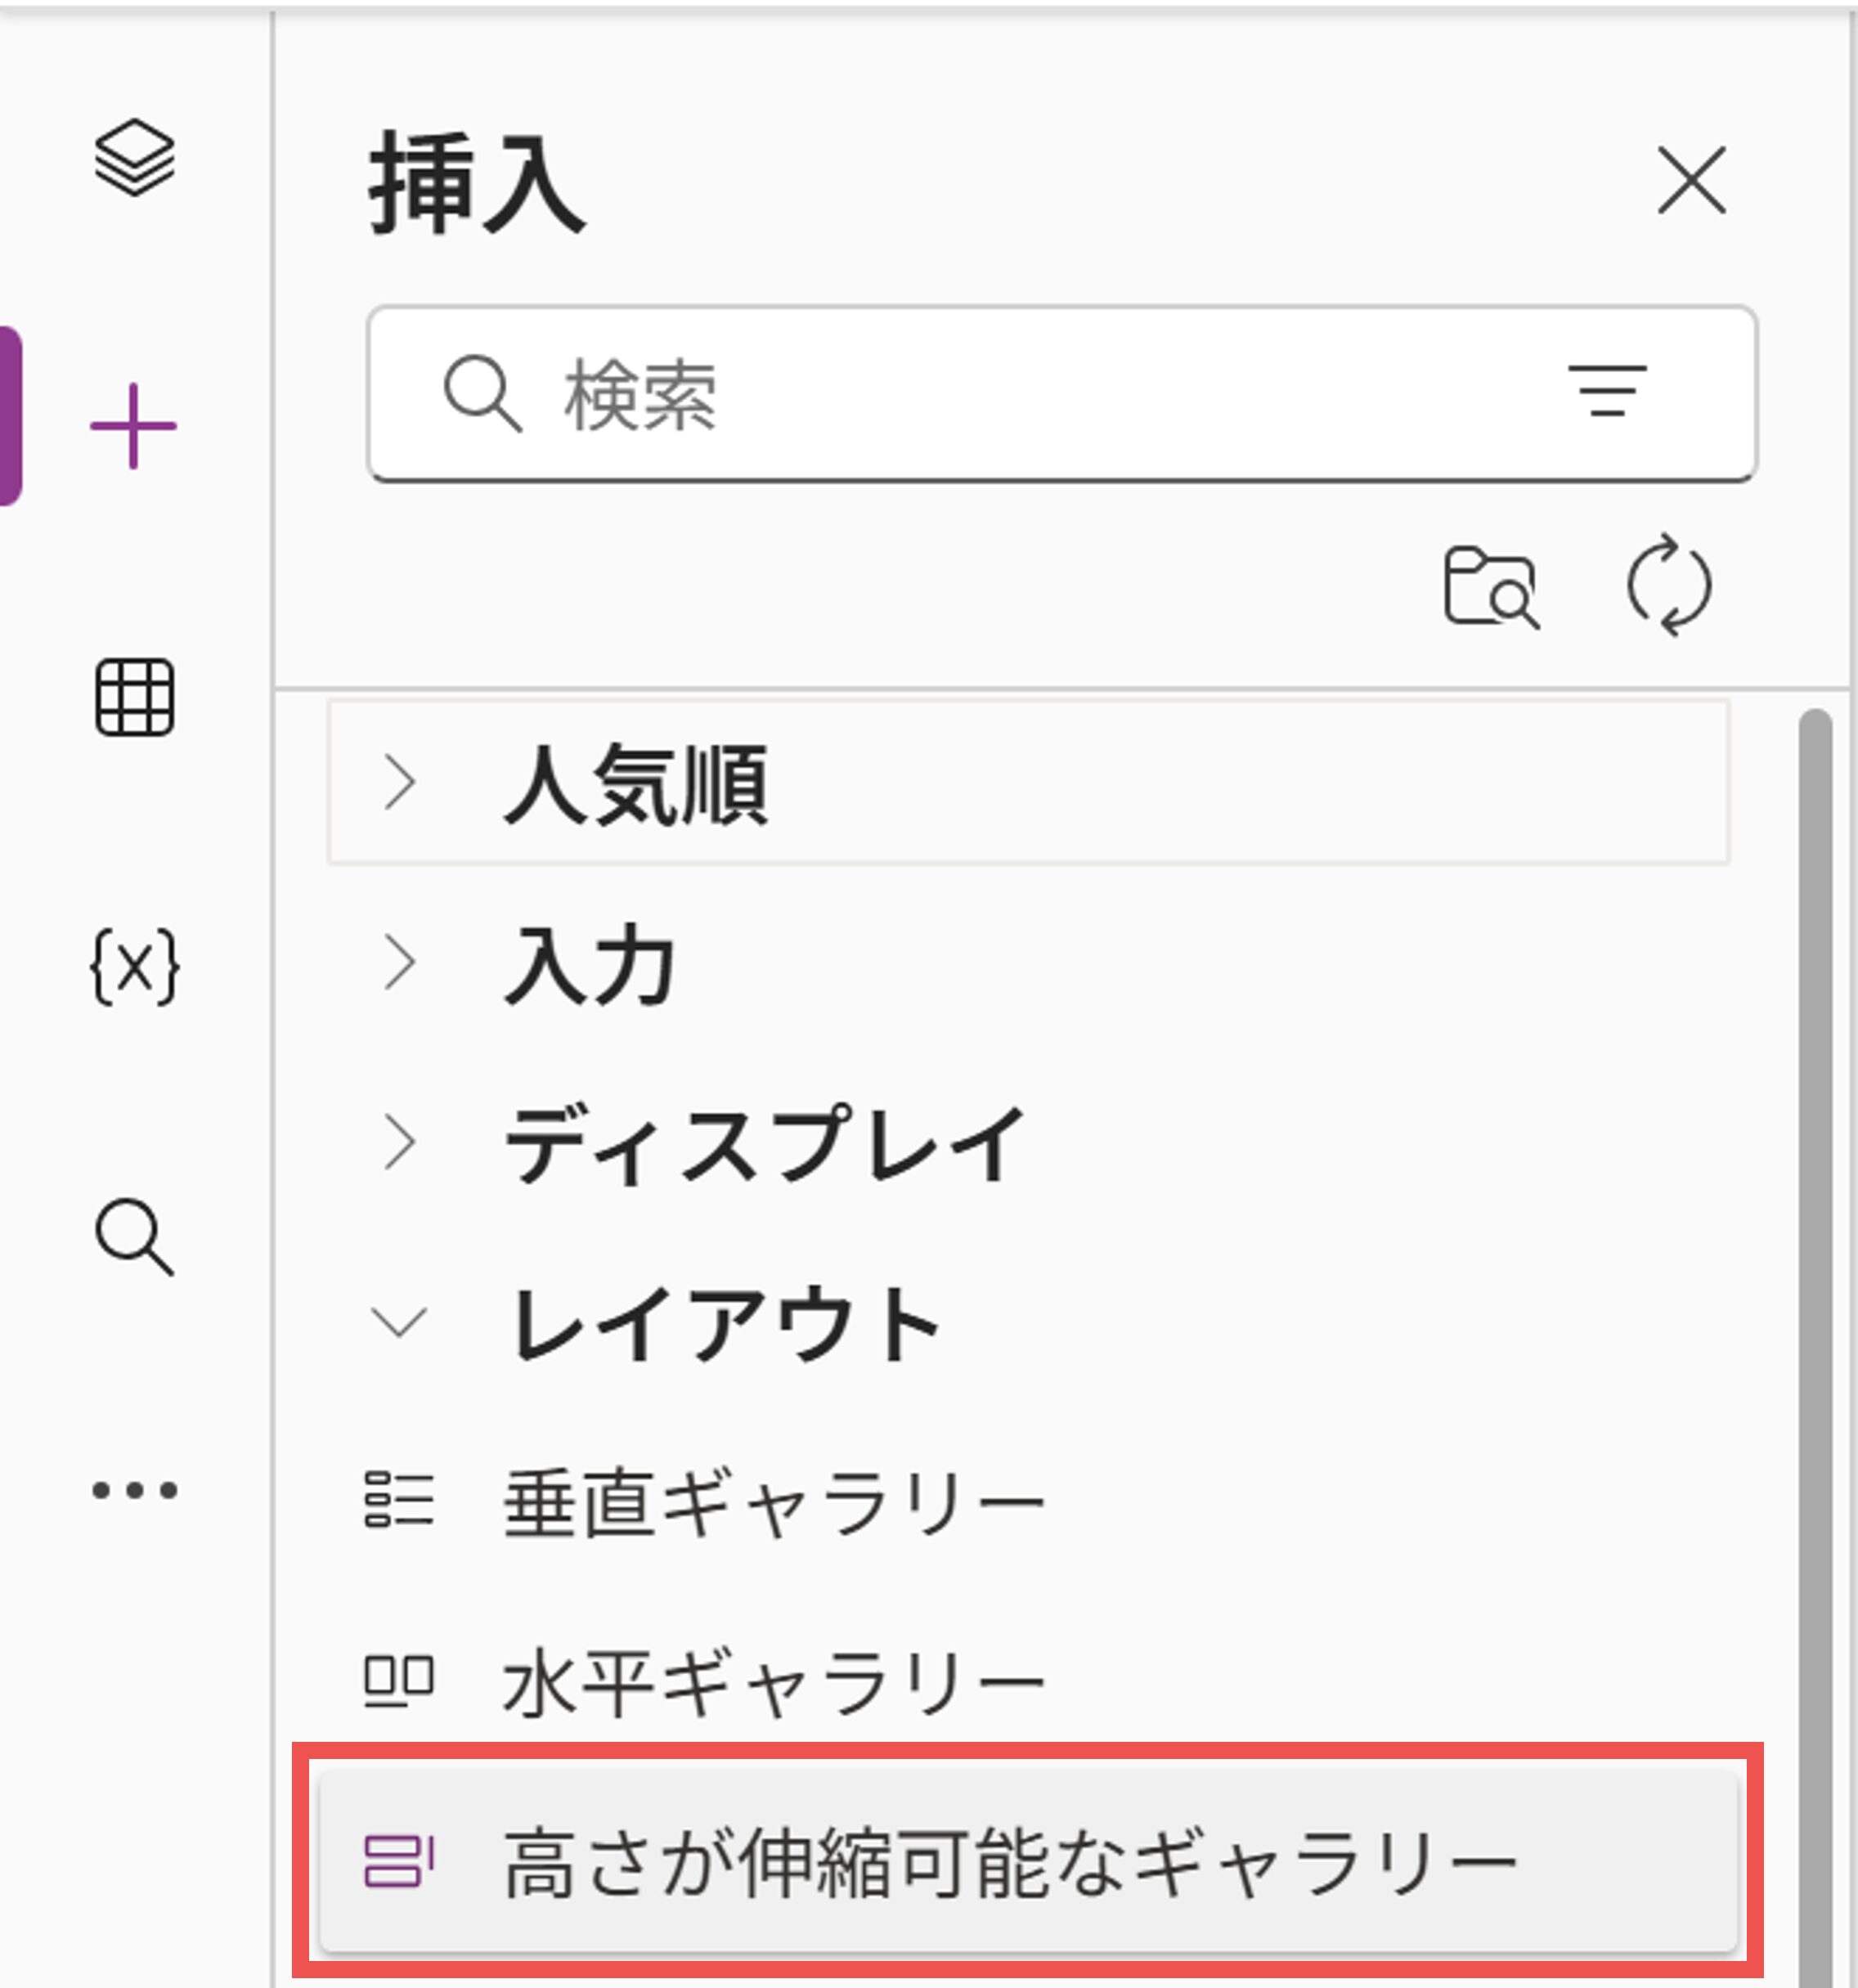Collapse the レイアウト category

tap(725, 1322)
